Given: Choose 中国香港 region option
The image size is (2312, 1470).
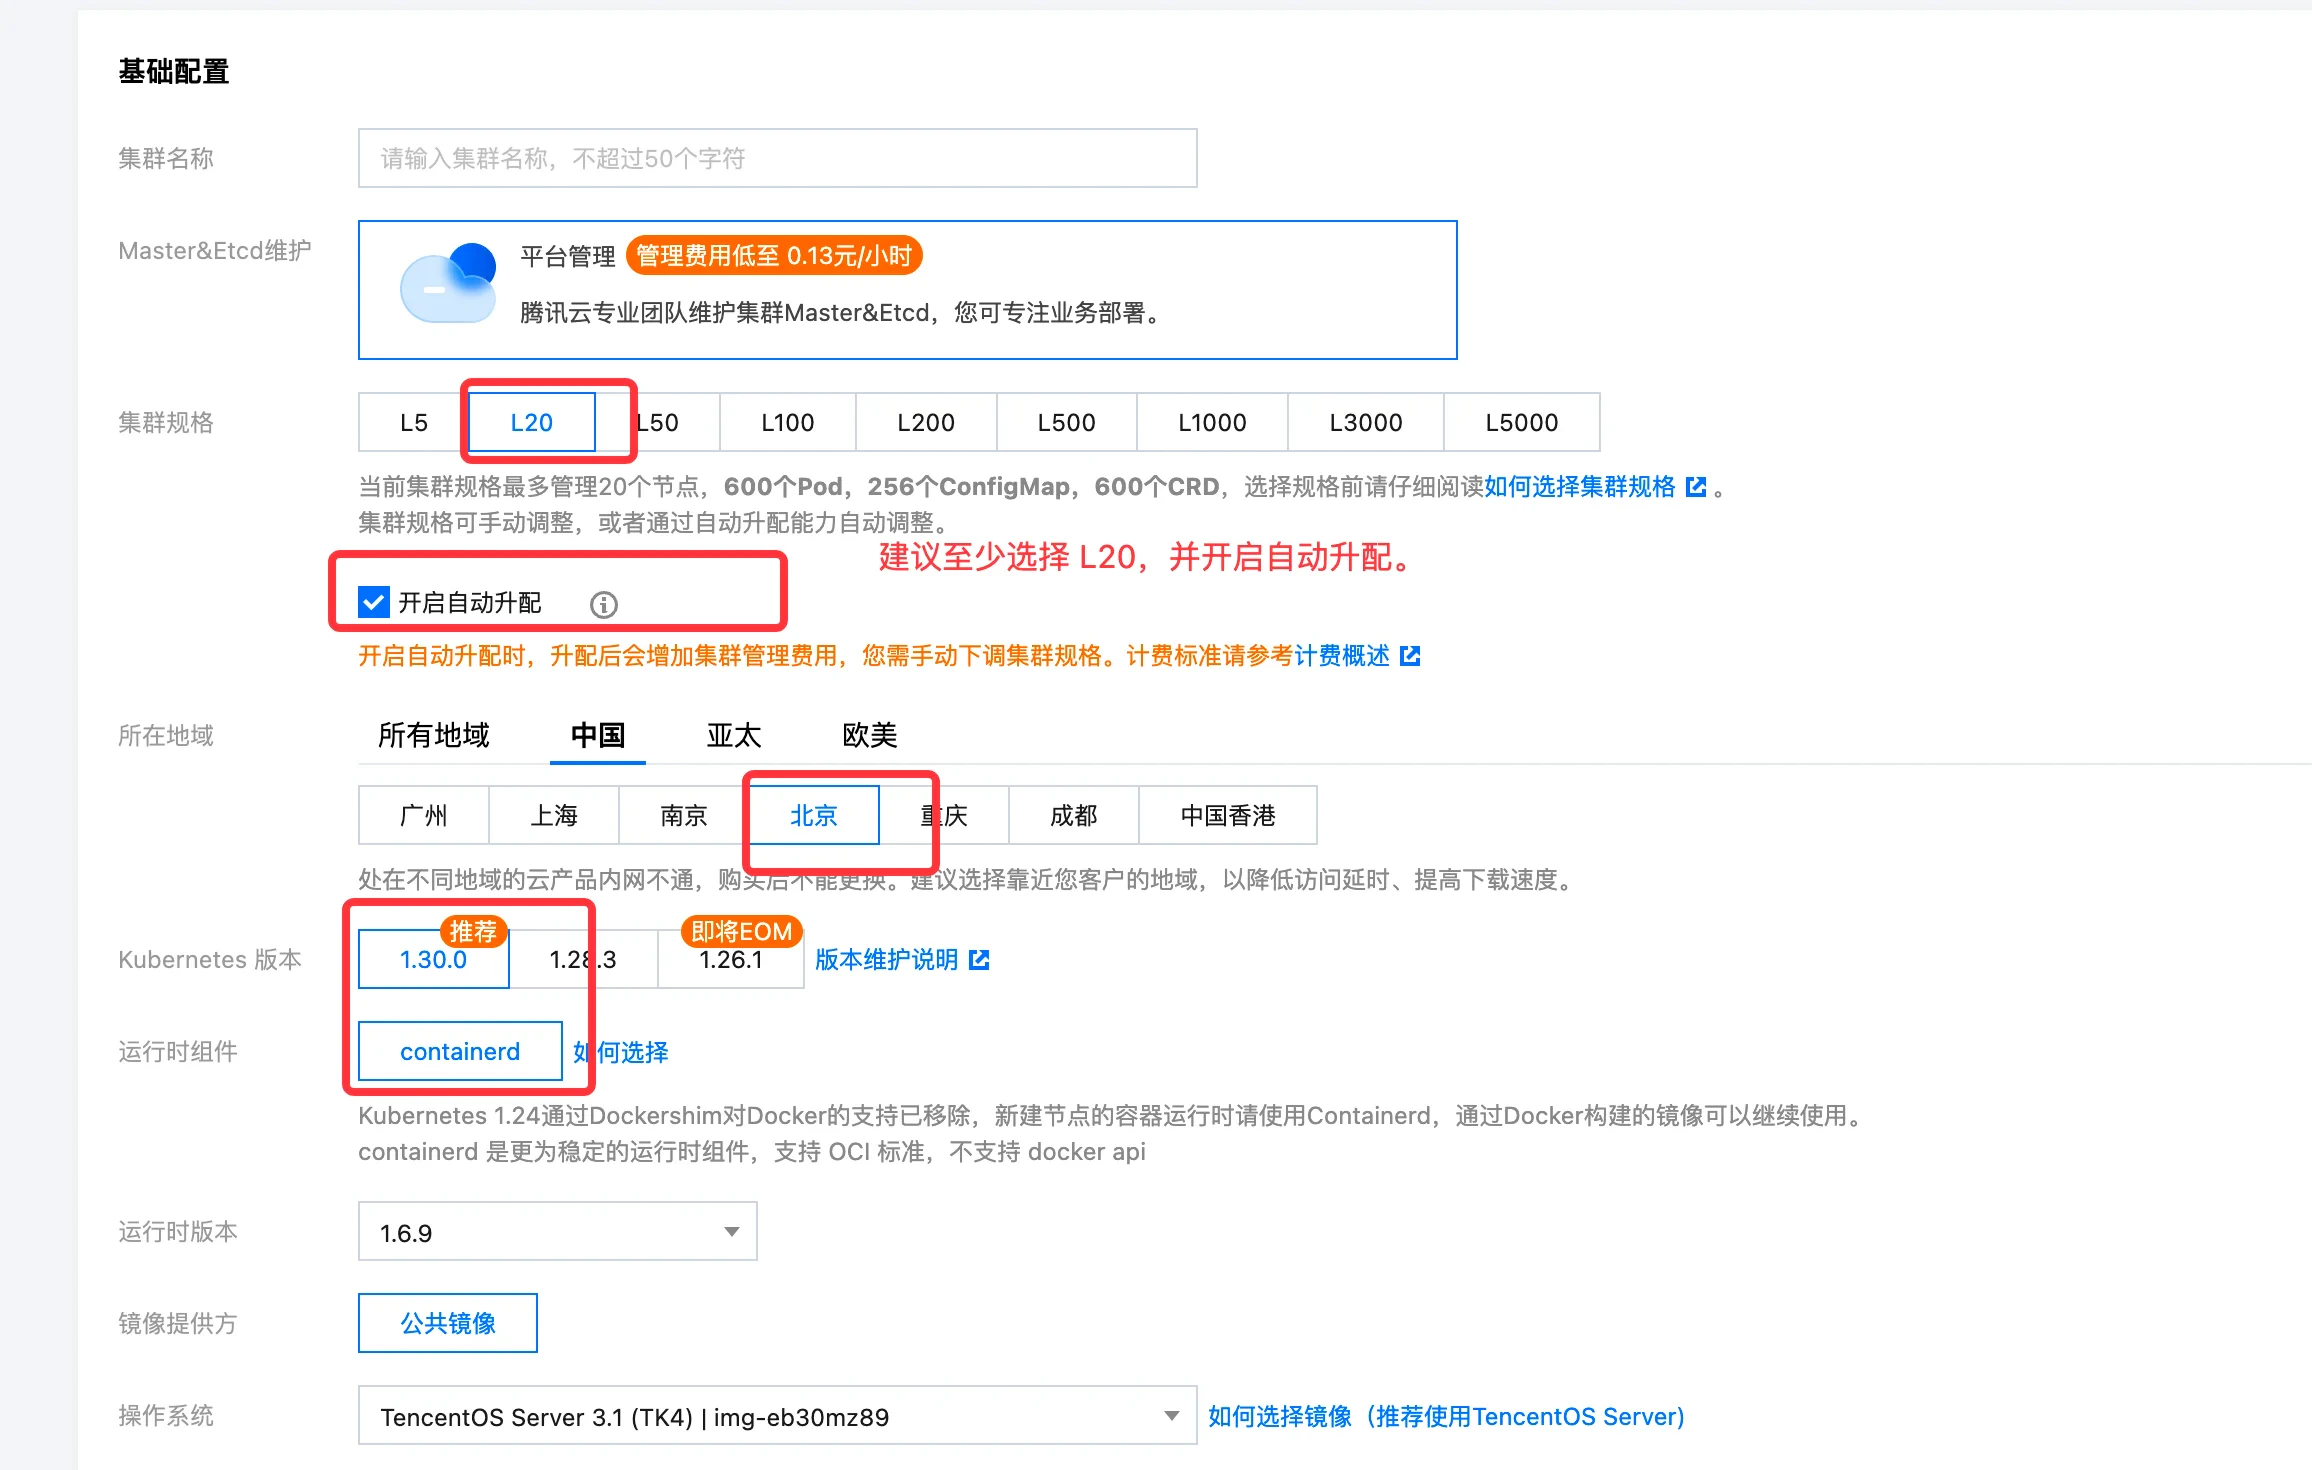Looking at the screenshot, I should coord(1227,816).
